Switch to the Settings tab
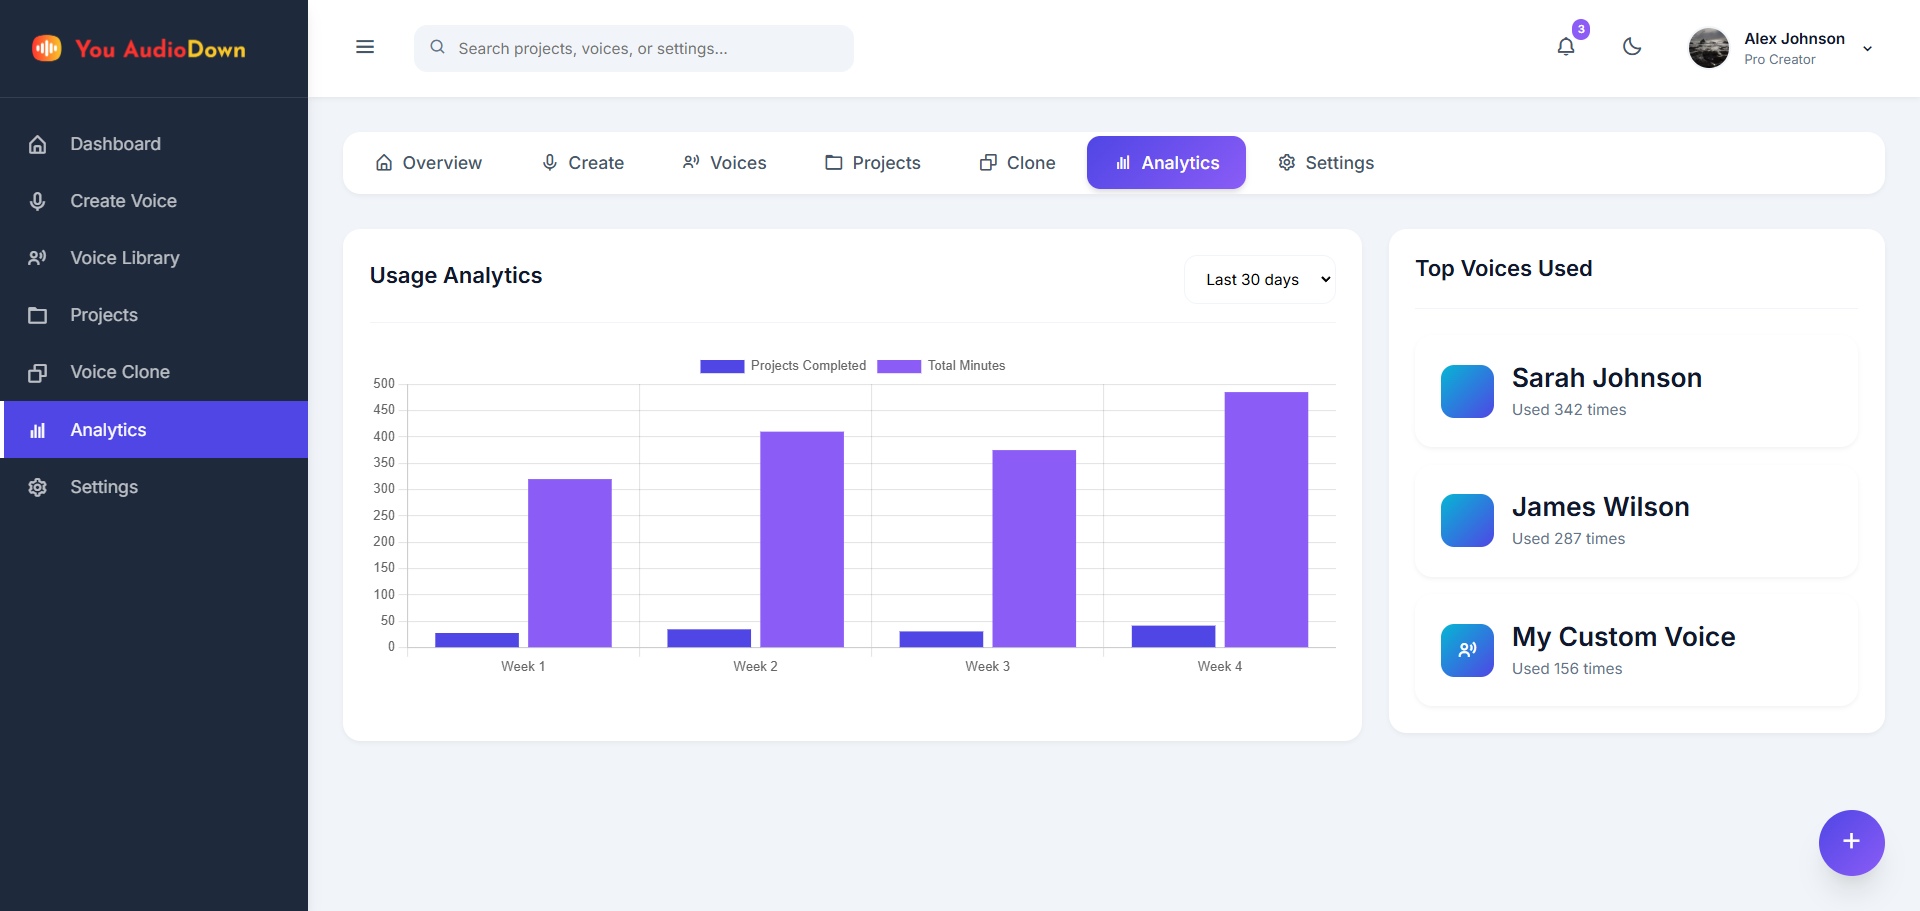The height and width of the screenshot is (911, 1920). (1326, 163)
